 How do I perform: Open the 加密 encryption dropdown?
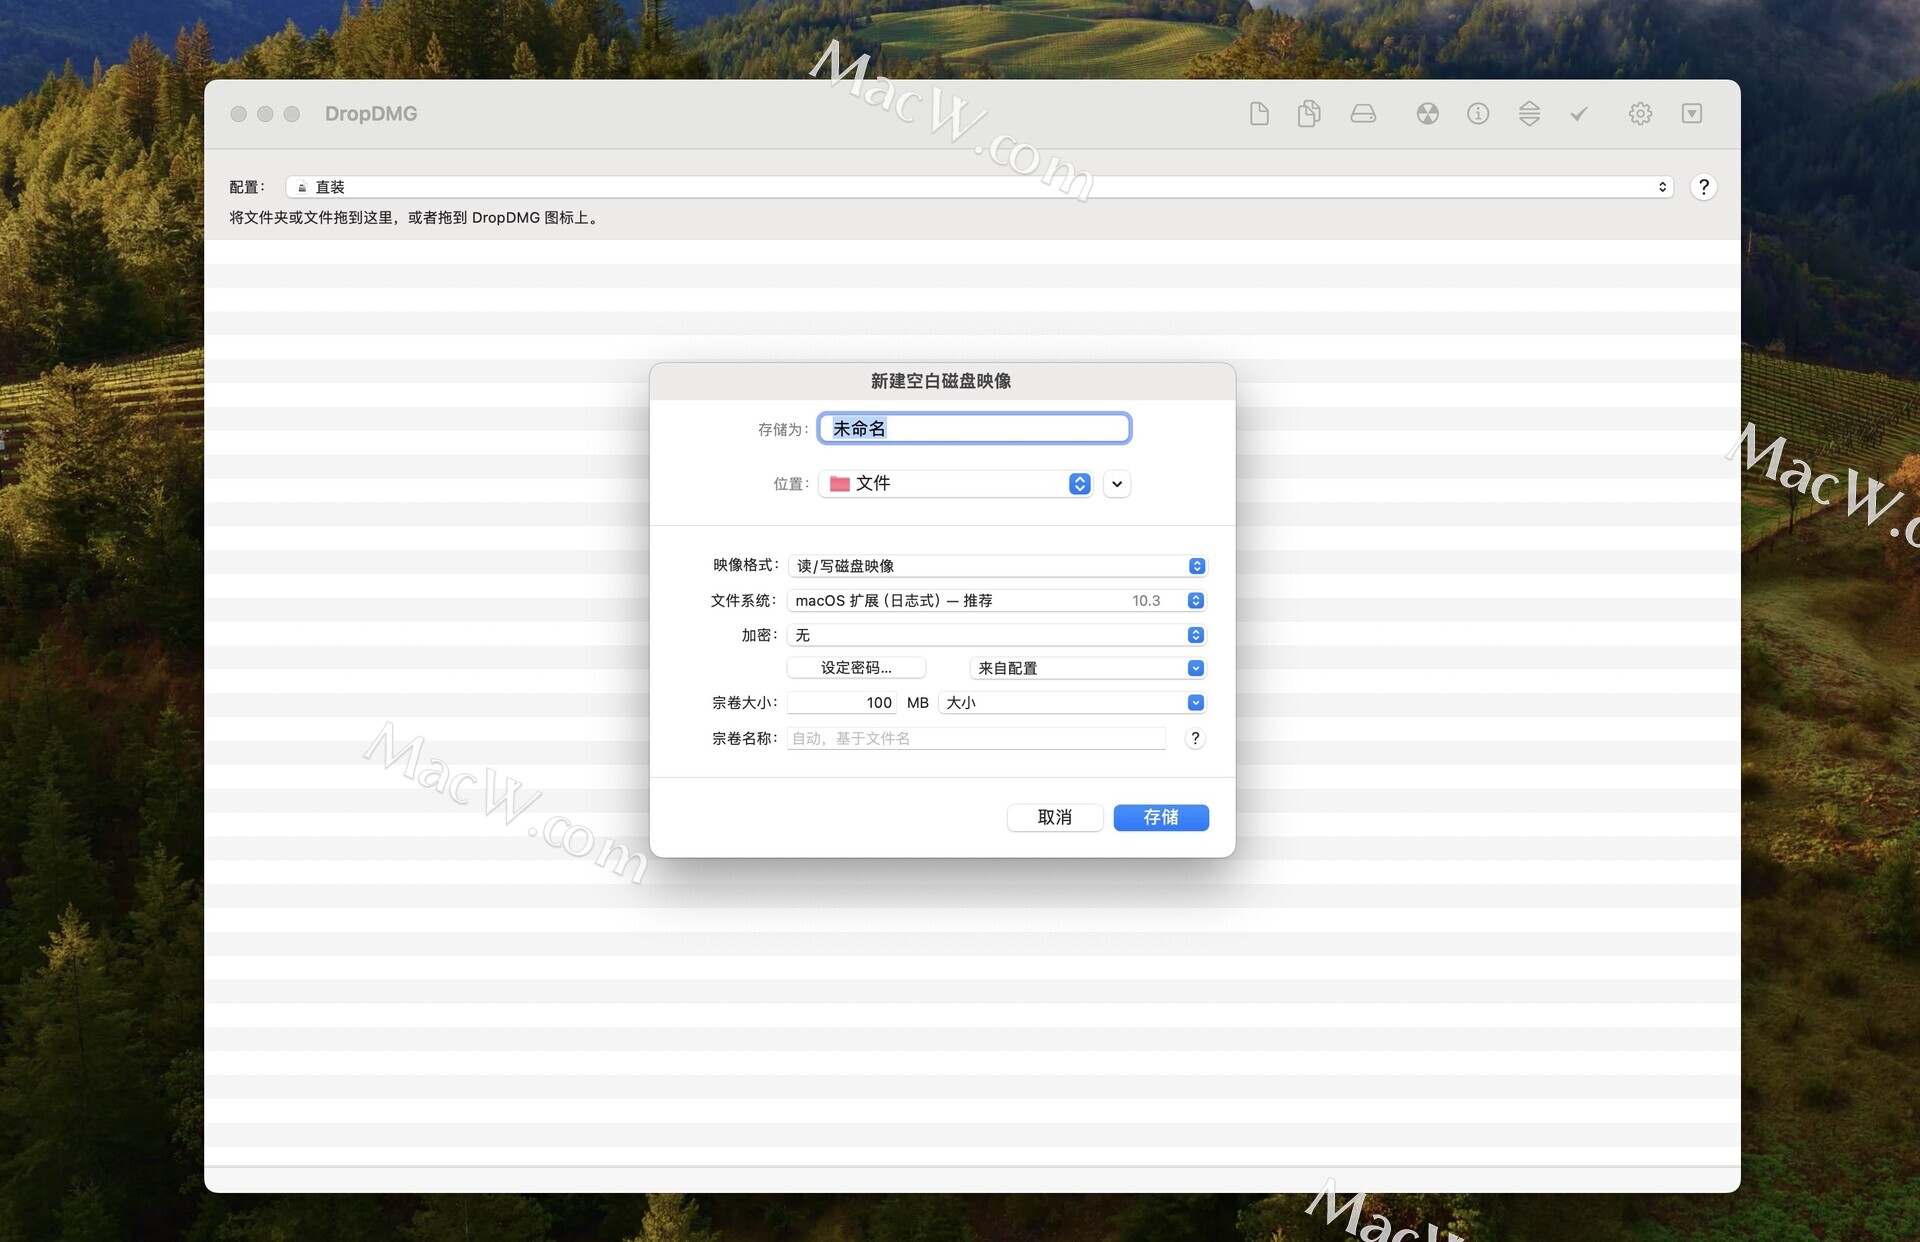tap(997, 635)
